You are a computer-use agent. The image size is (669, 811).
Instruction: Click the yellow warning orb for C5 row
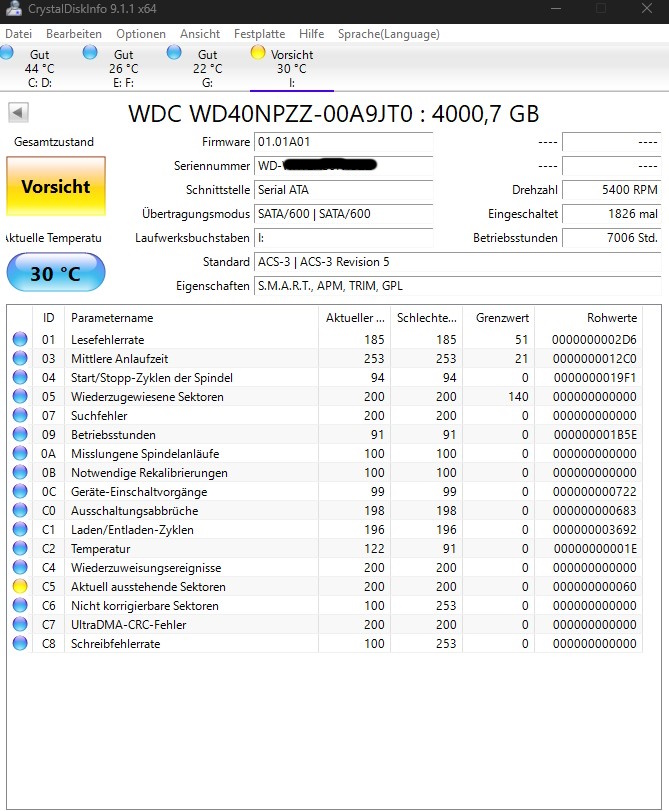click(20, 586)
